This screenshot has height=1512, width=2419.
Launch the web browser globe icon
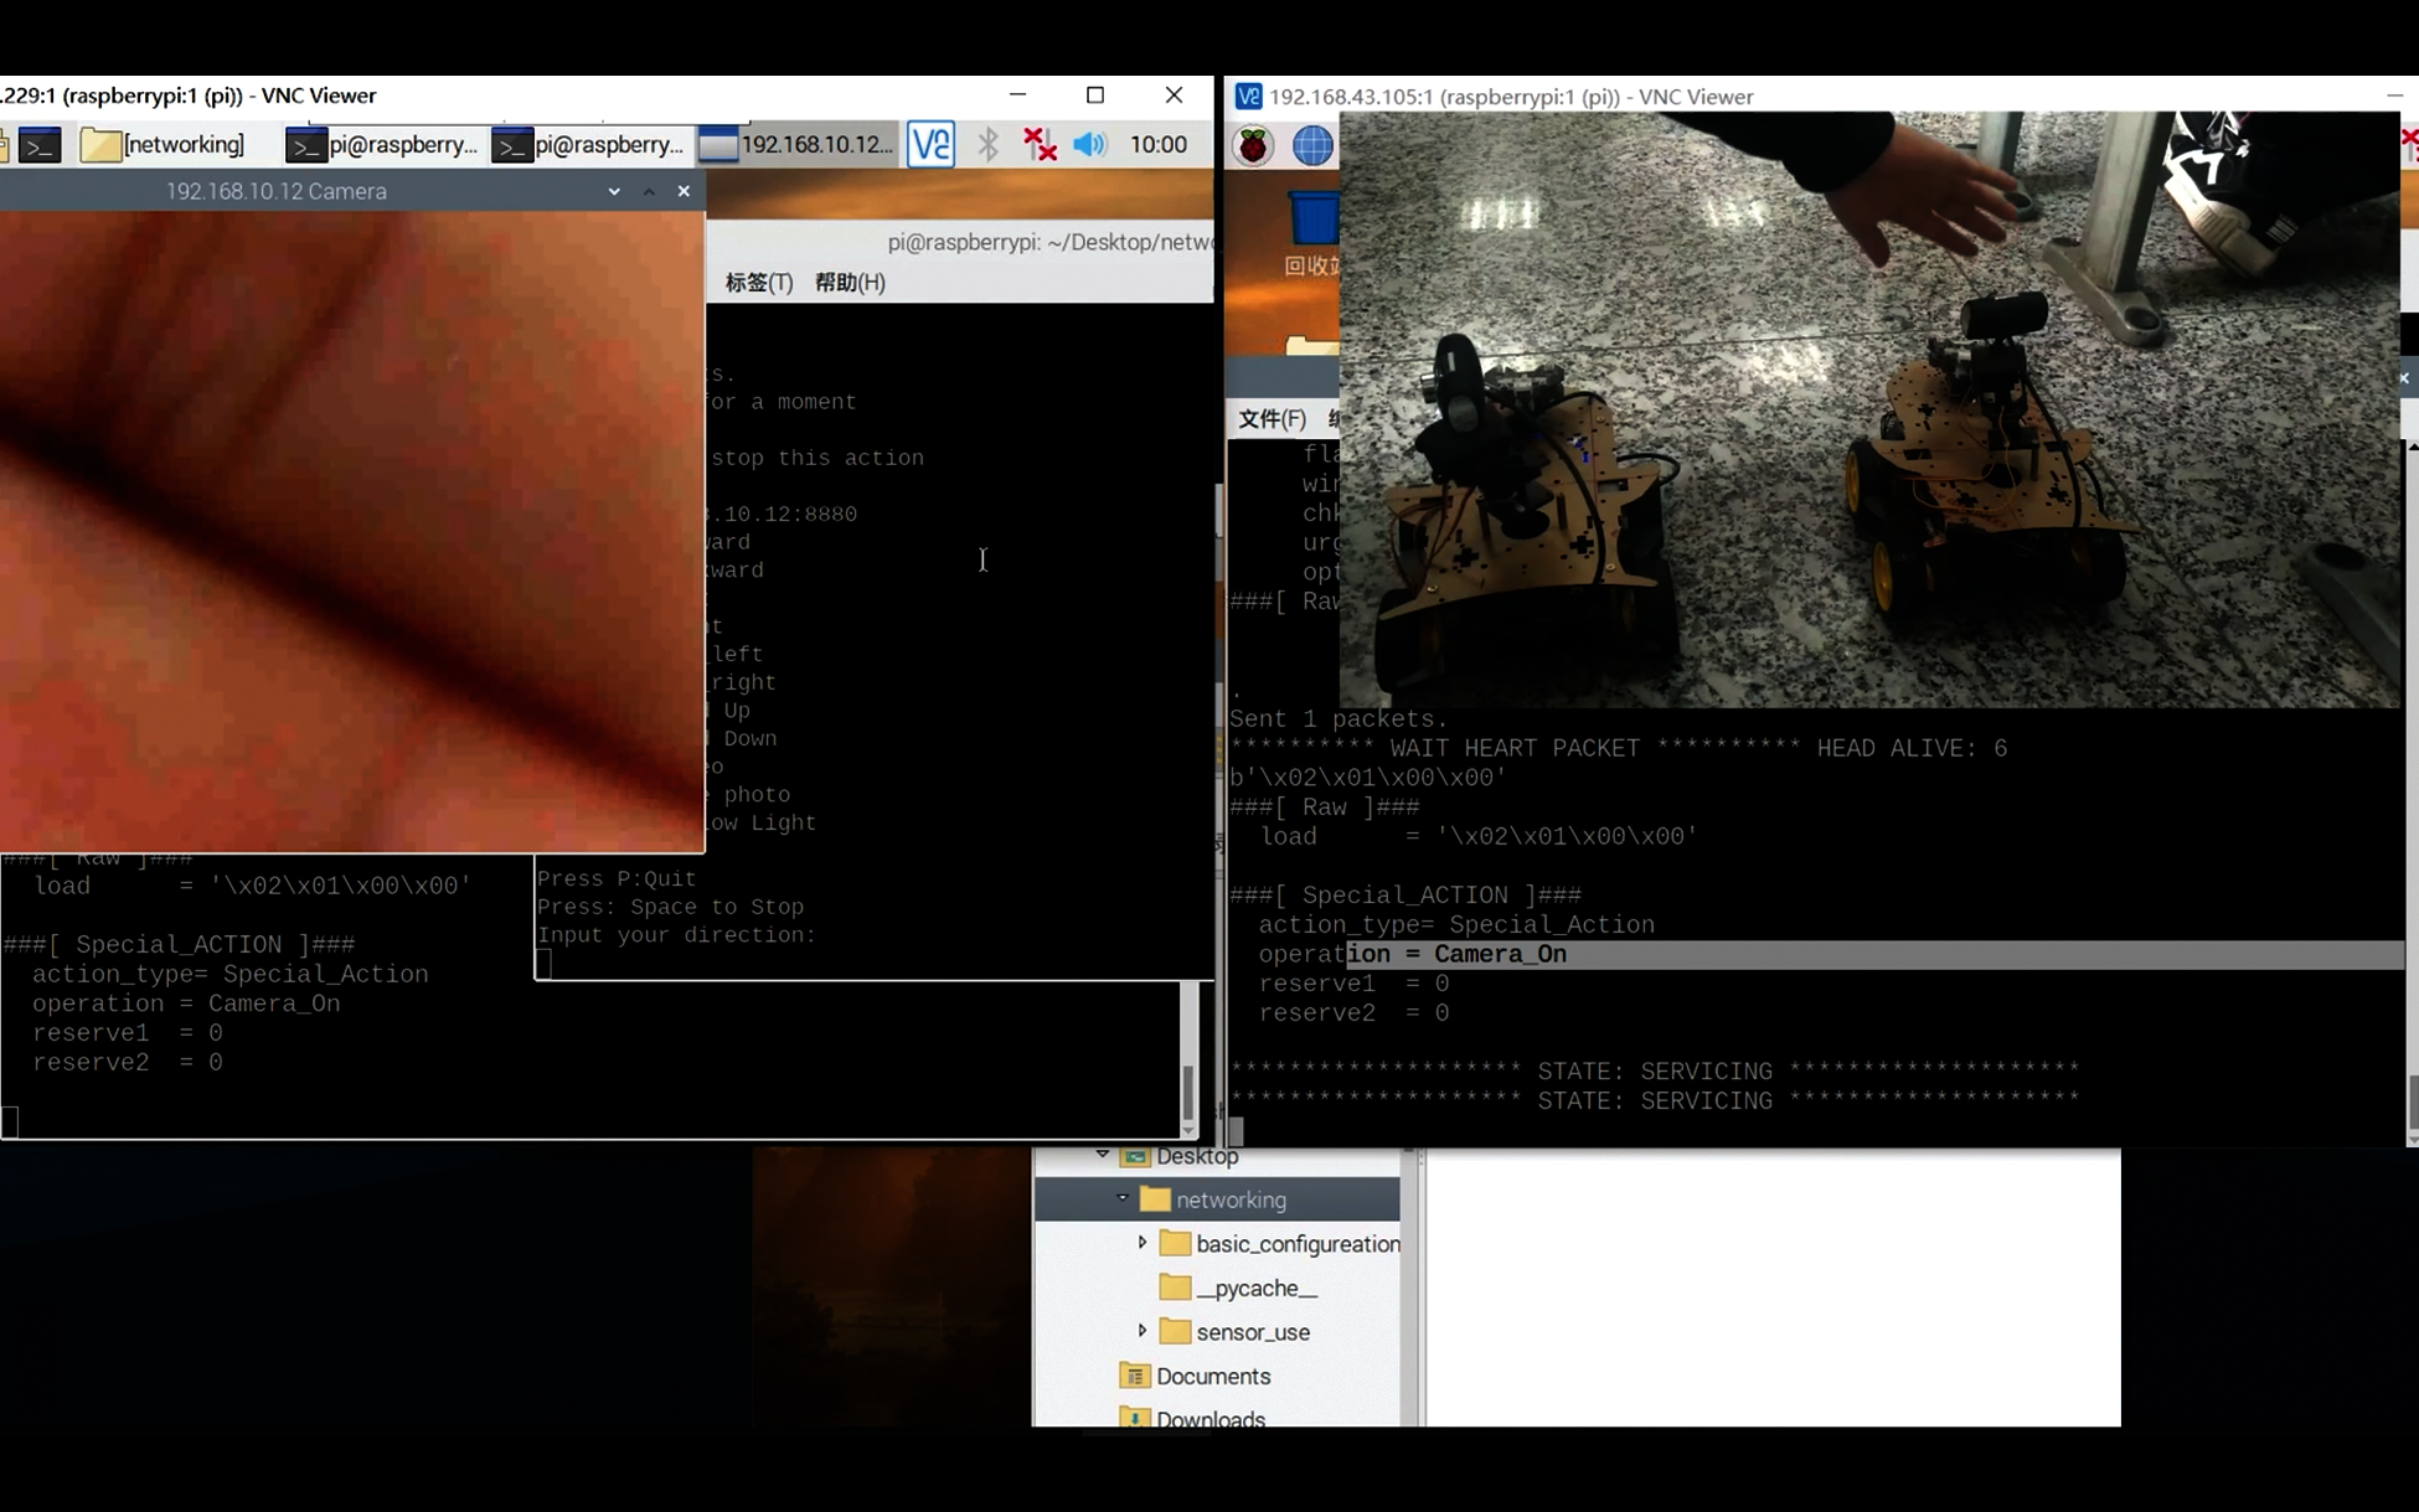tap(1312, 146)
